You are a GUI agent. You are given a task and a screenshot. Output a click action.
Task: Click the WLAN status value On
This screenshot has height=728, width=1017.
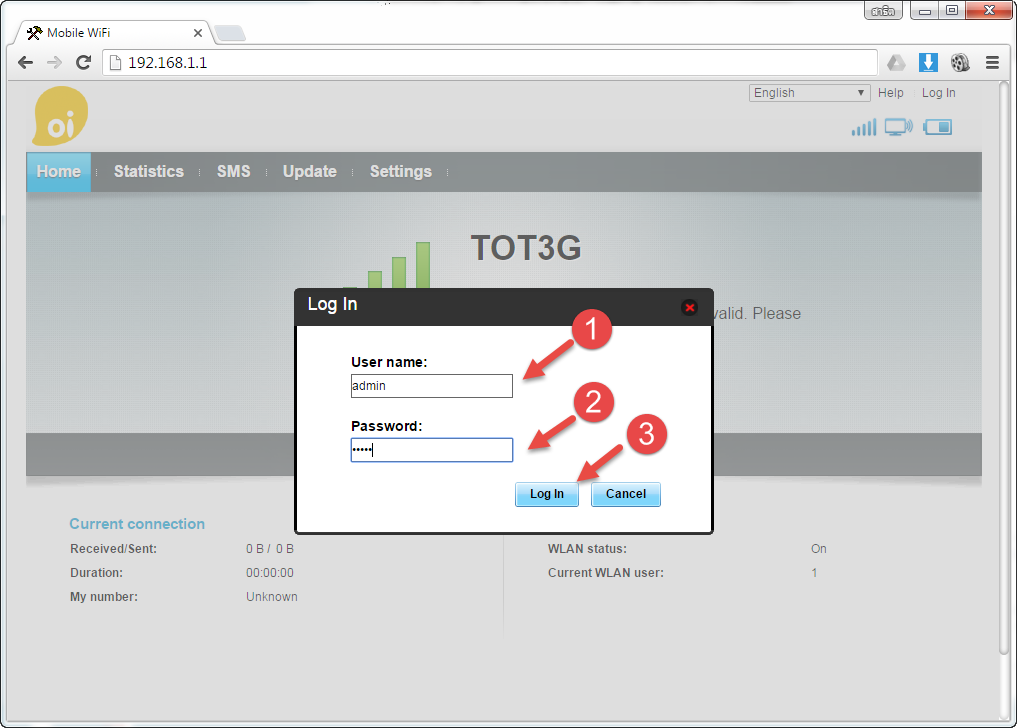[x=819, y=549]
